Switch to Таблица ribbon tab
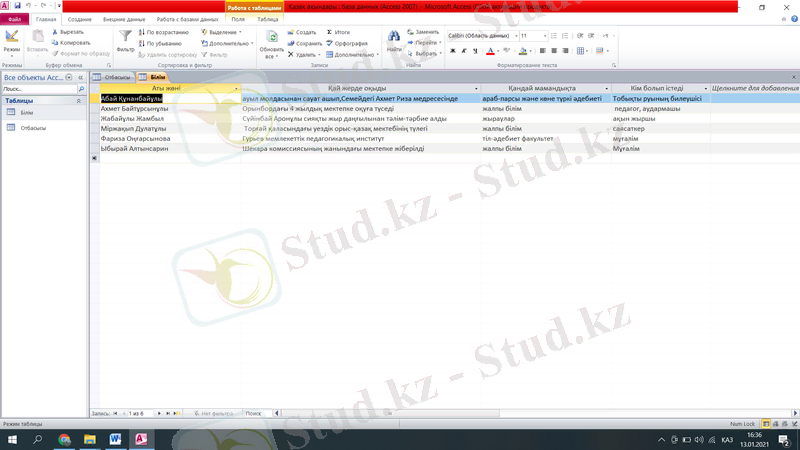 (267, 19)
